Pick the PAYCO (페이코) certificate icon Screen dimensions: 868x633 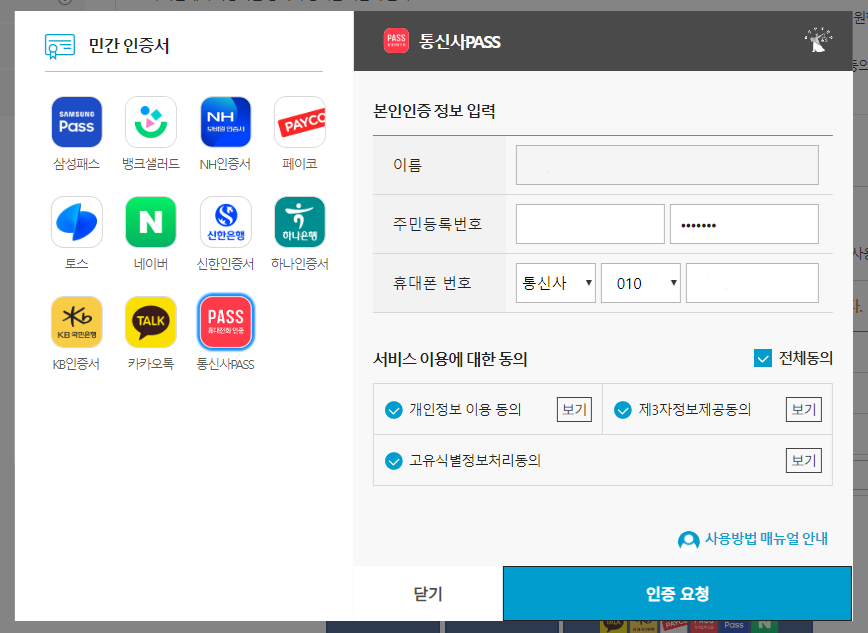click(299, 122)
